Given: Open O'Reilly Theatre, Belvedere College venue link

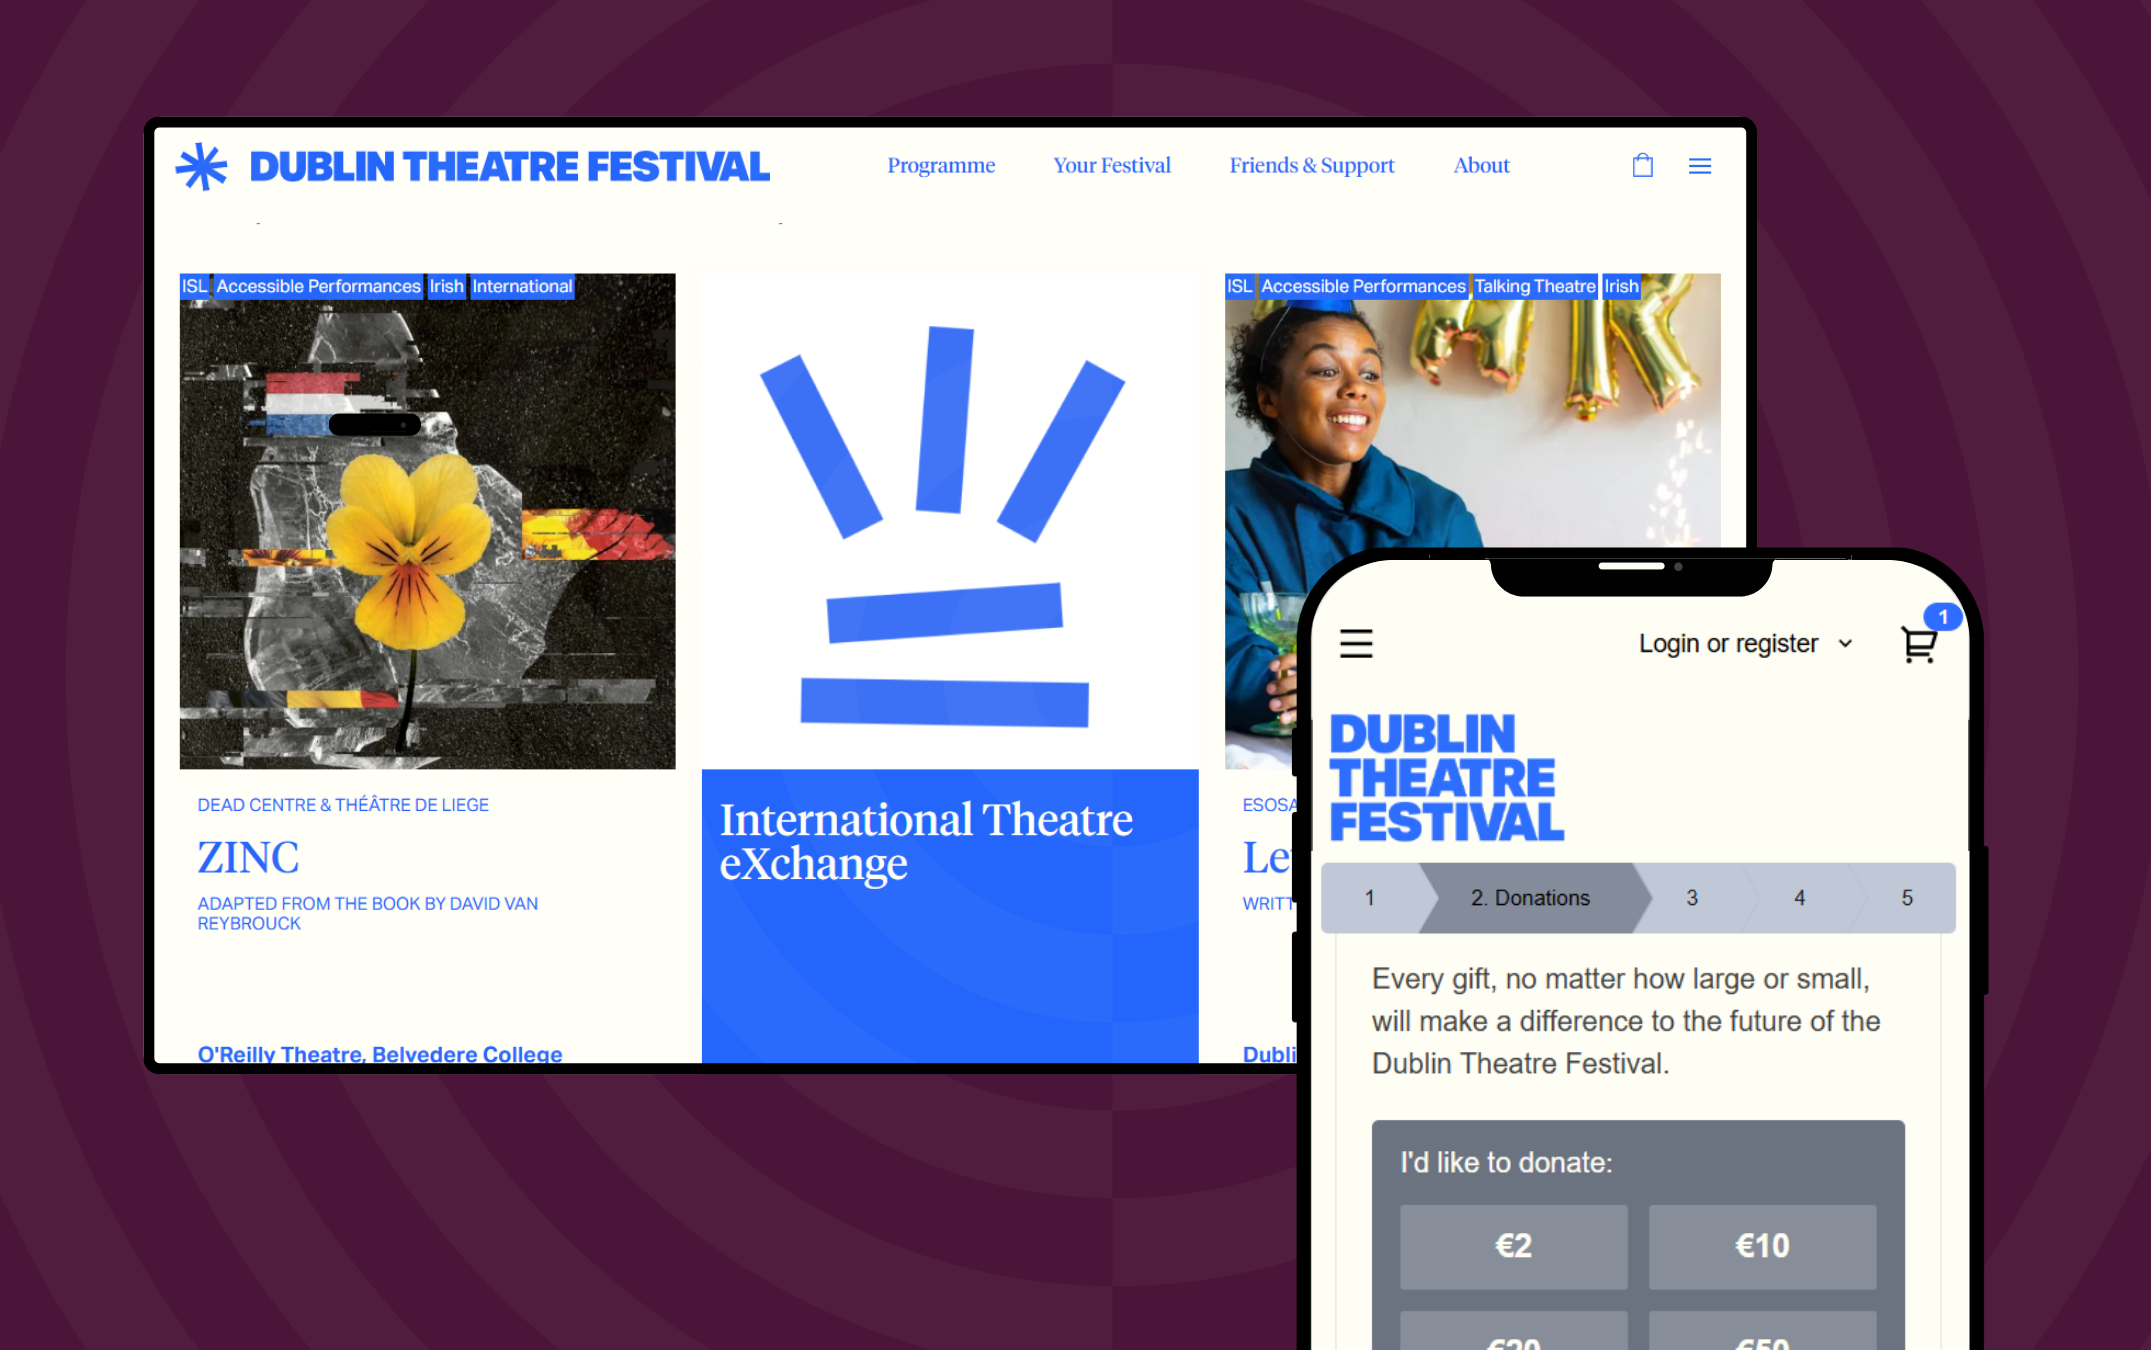Looking at the screenshot, I should point(380,1054).
